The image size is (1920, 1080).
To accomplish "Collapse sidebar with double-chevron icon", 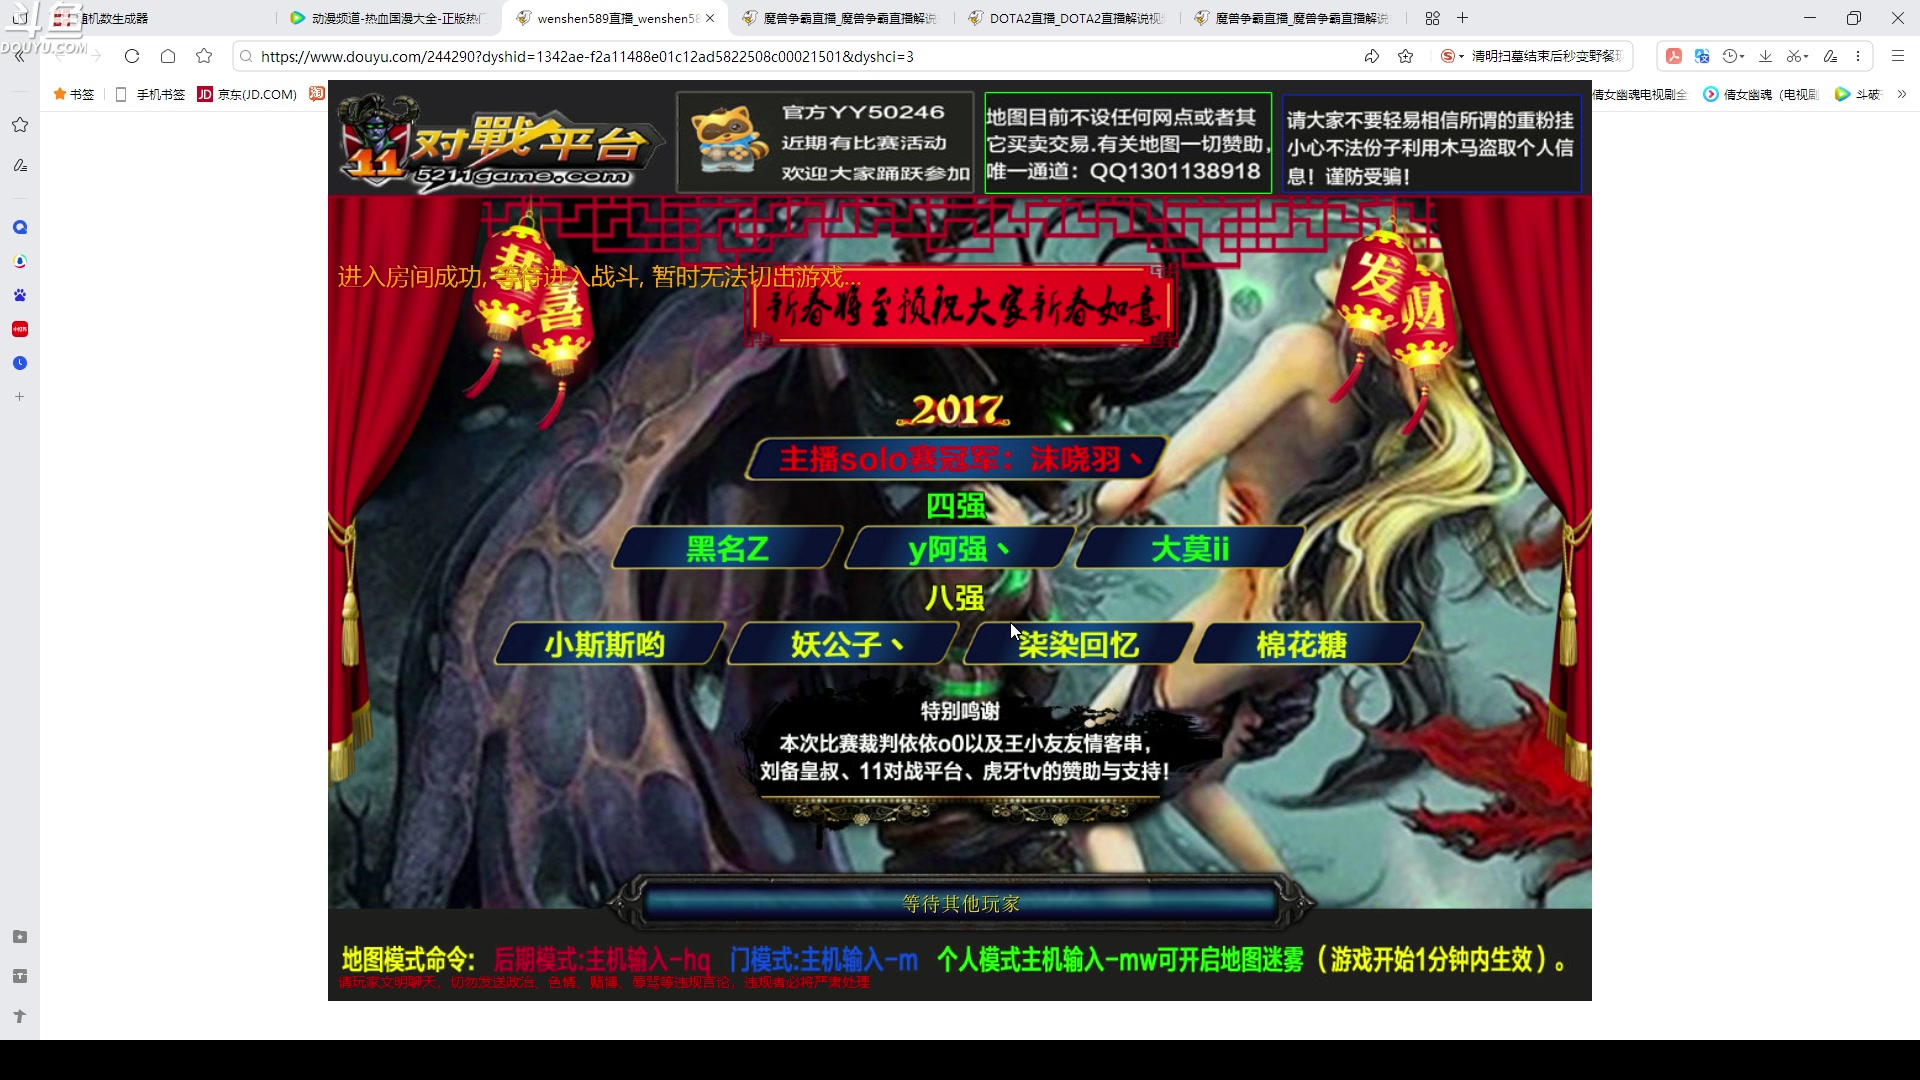I will click(x=20, y=57).
